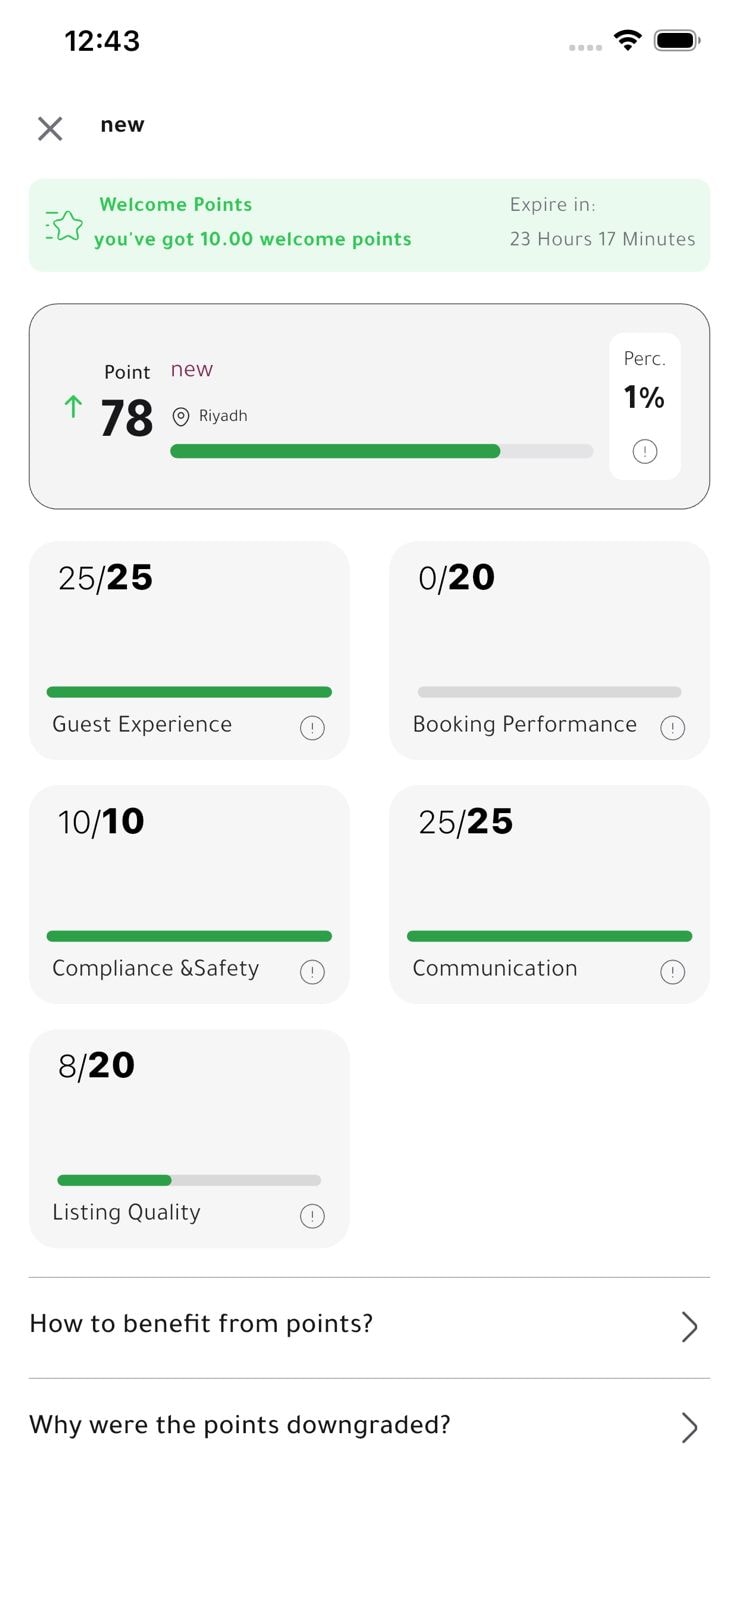This screenshot has height=1600, width=739.
Task: Tap Booking Performance info icon
Action: [x=672, y=727]
